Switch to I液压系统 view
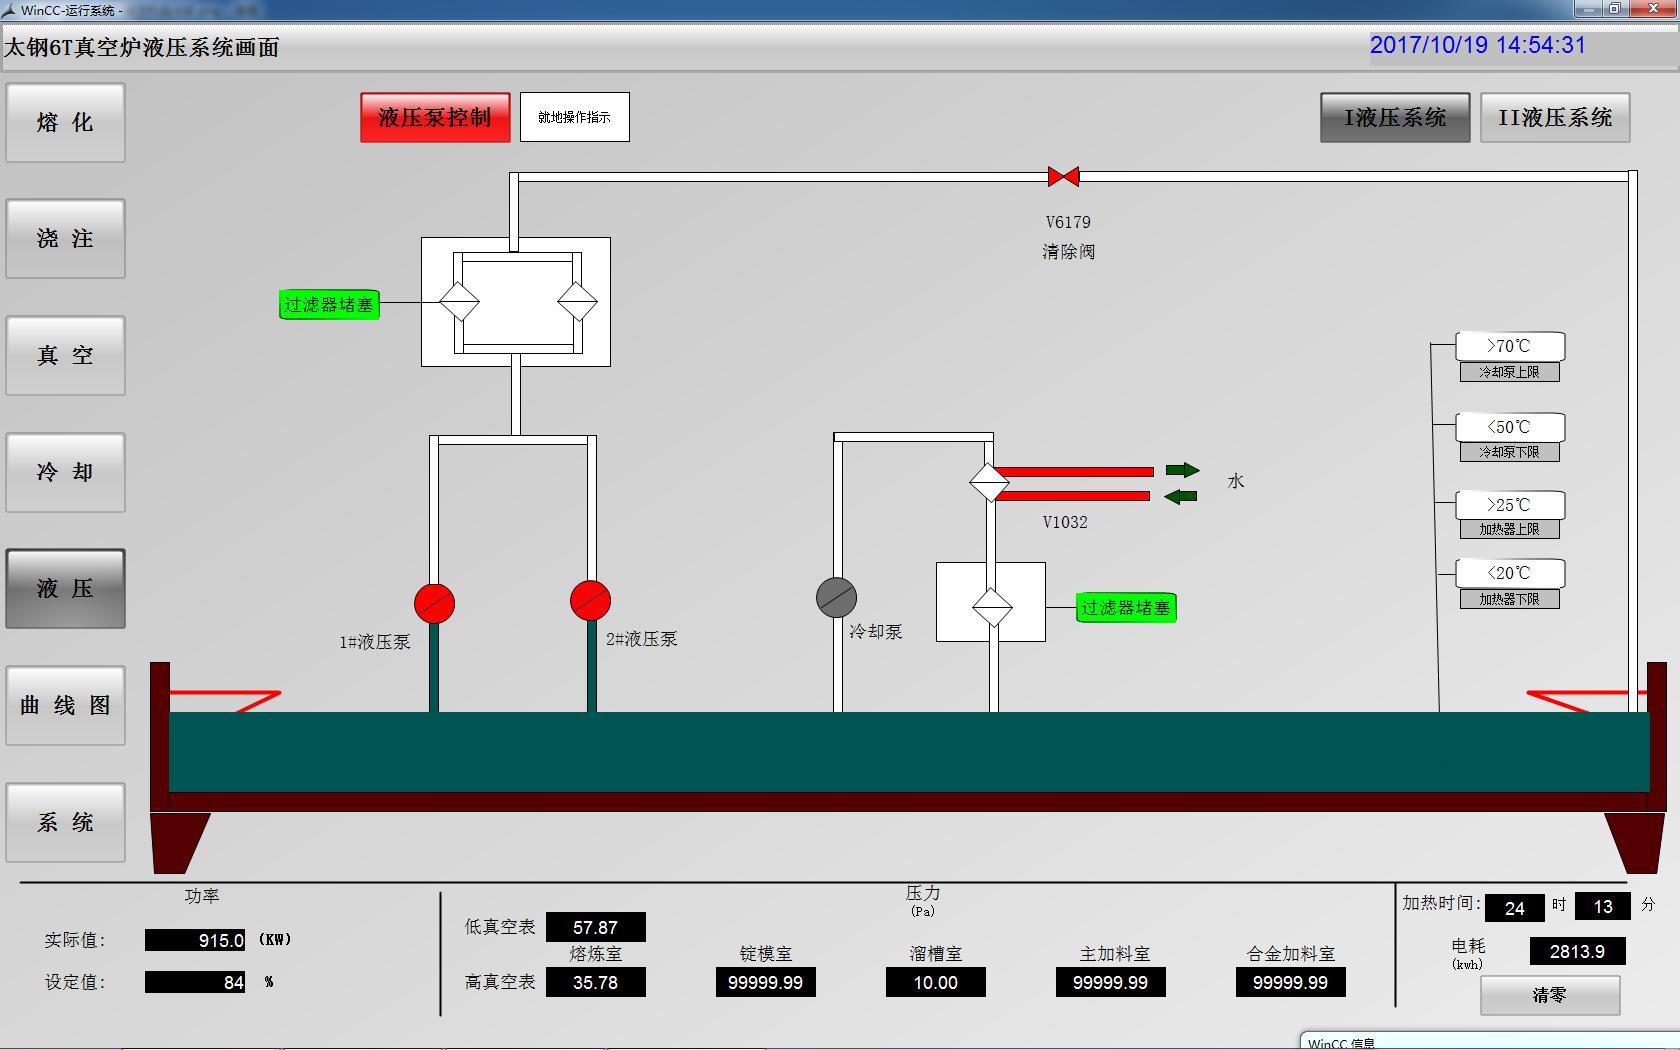1680x1050 pixels. pos(1395,118)
